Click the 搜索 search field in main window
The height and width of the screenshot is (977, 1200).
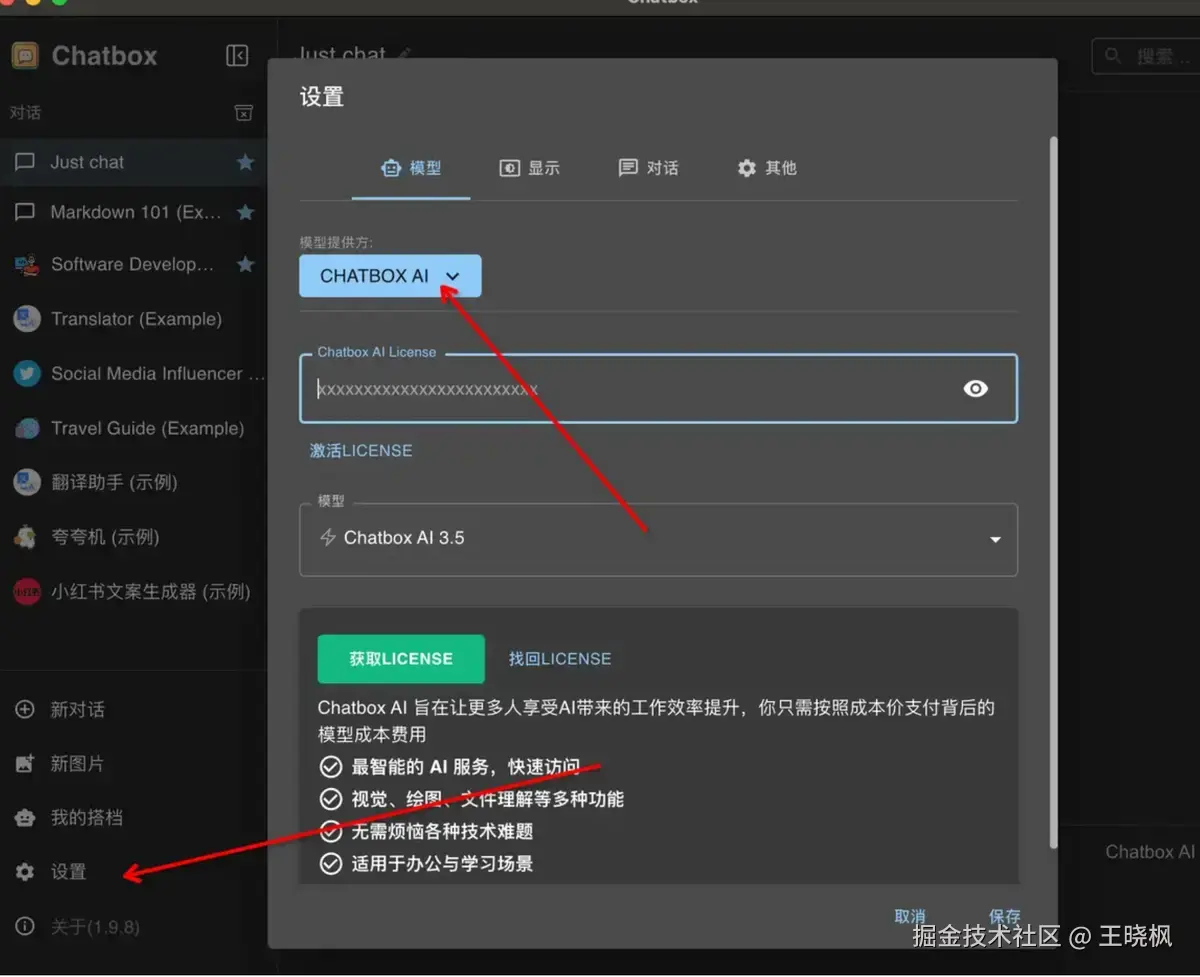tap(1146, 56)
